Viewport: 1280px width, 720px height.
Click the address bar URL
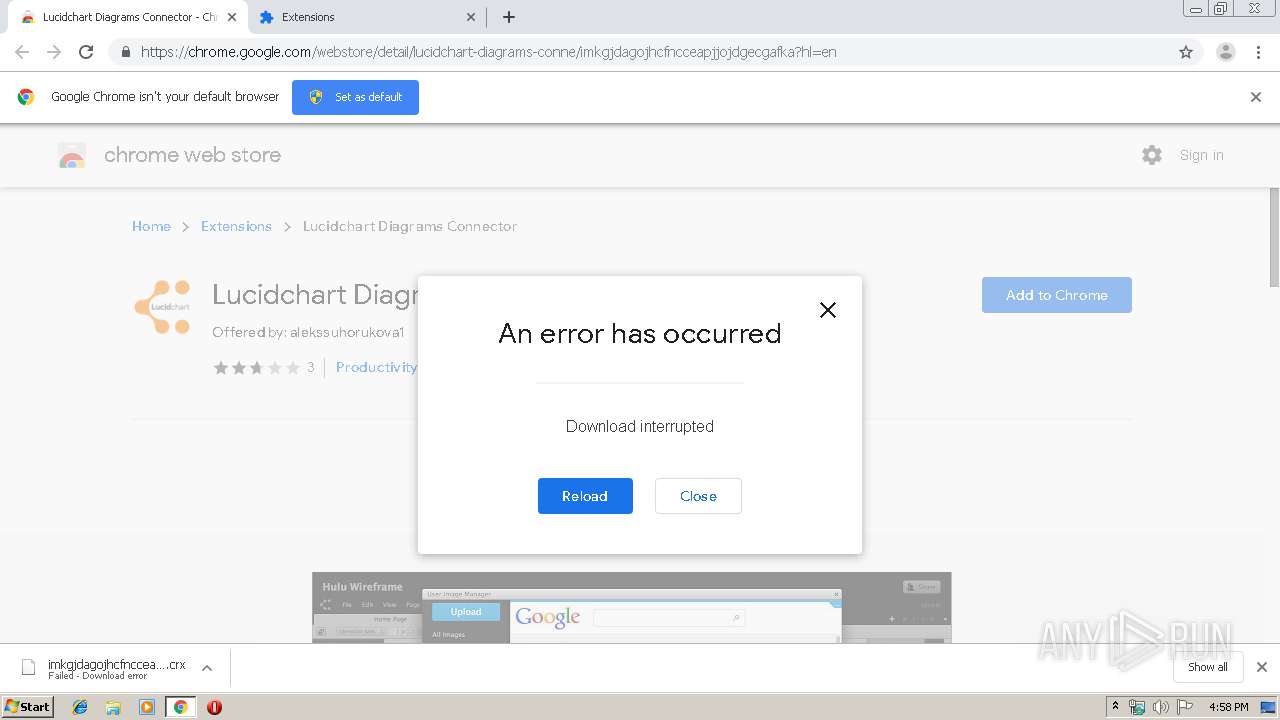pos(488,52)
